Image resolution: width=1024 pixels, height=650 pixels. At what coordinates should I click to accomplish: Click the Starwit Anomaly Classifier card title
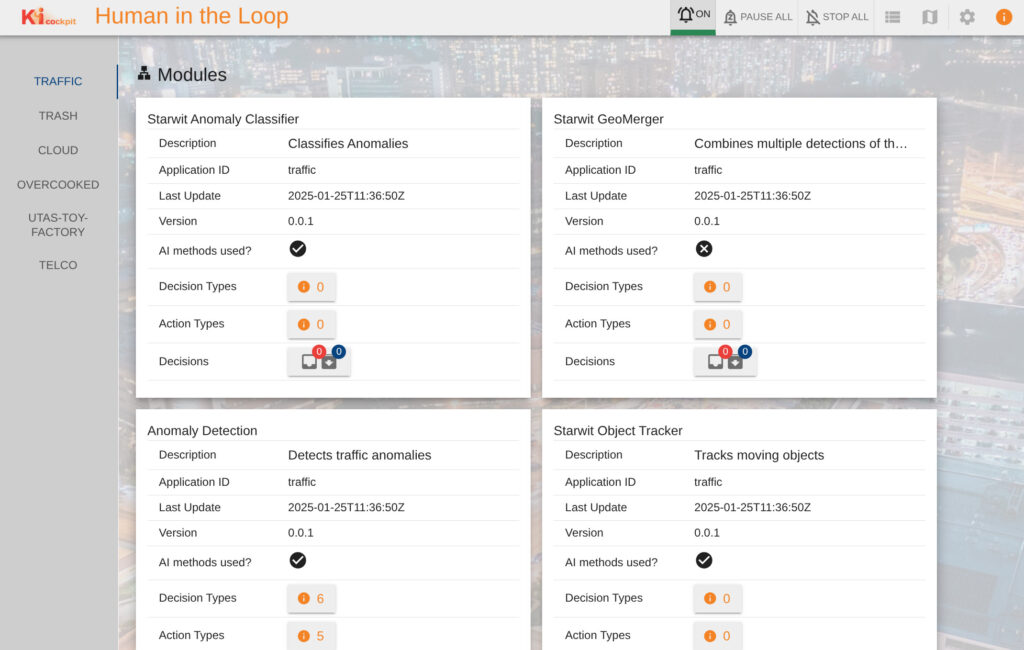[223, 119]
